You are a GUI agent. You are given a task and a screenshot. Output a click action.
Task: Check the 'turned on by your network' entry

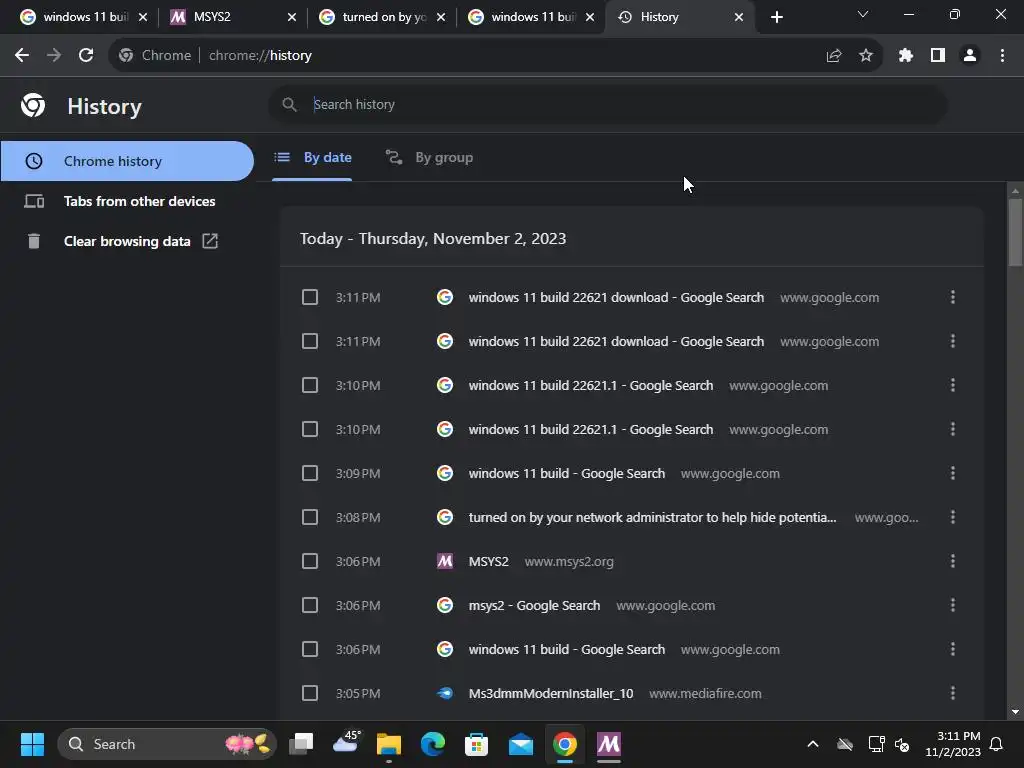310,517
